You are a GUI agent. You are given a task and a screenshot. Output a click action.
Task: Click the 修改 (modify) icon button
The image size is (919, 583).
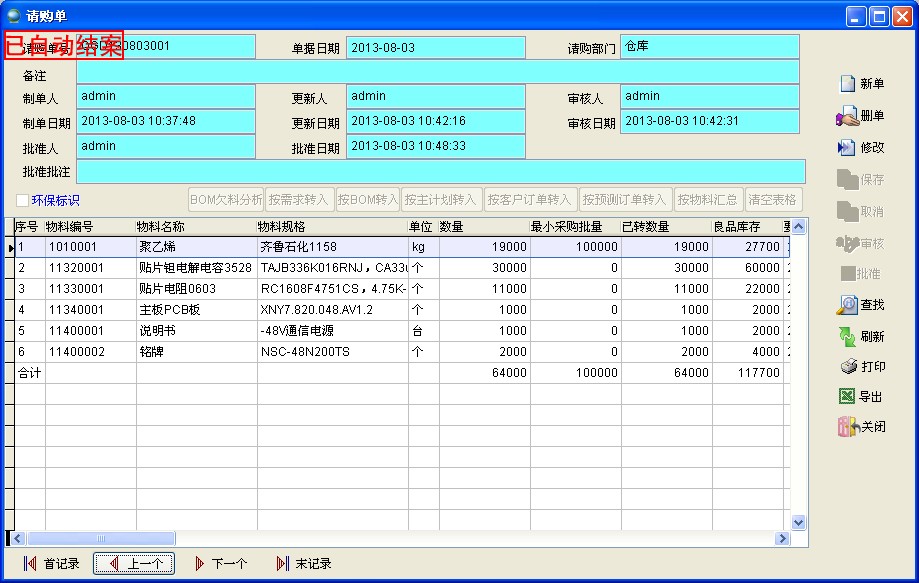(861, 148)
